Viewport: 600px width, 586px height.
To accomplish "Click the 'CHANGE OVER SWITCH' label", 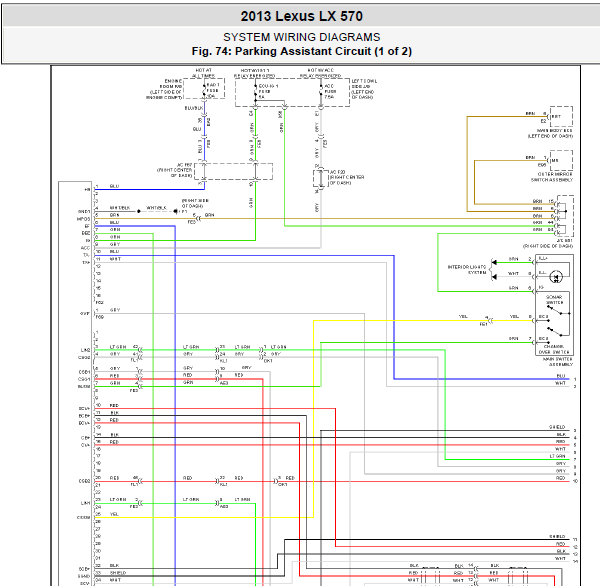I will 554,349.
